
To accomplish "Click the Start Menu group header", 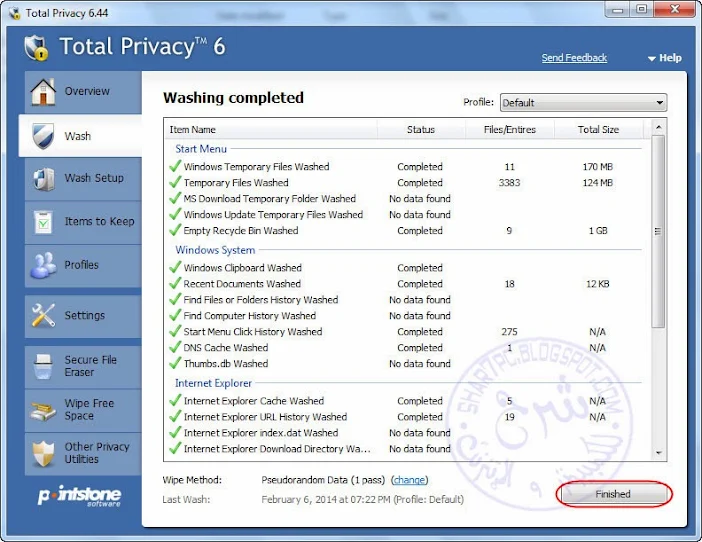I will coord(201,149).
